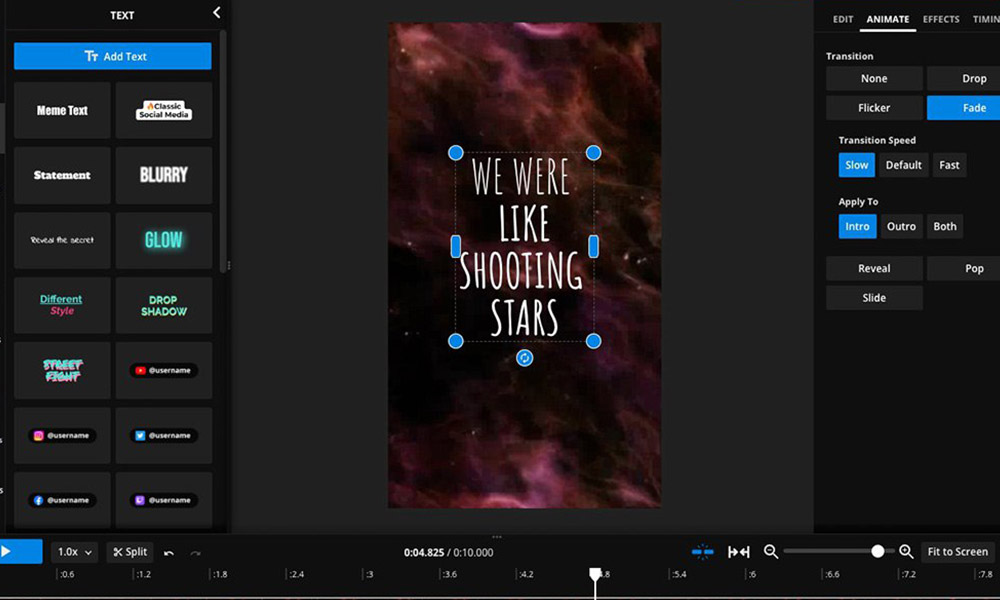
Task: Click the rotate handle below the text box
Action: point(524,358)
